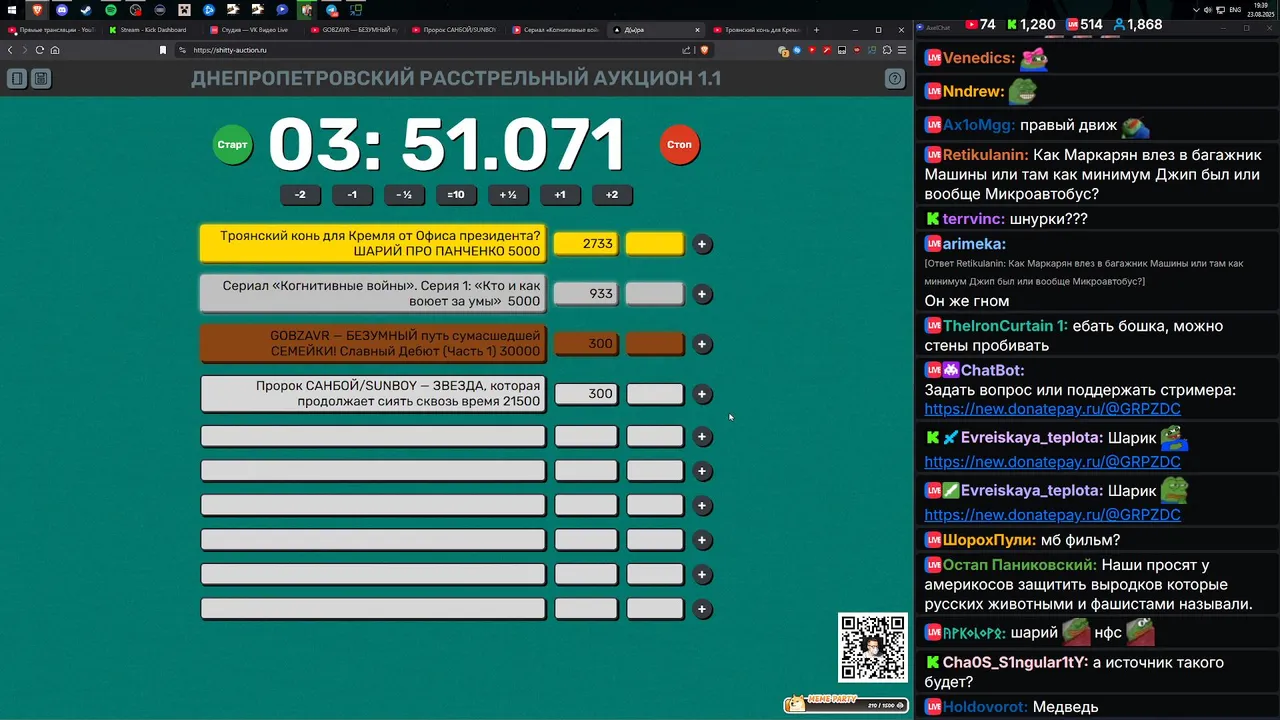This screenshot has width=1280, height=720.
Task: Bookmark the page with bookmark icon
Action: (163, 50)
